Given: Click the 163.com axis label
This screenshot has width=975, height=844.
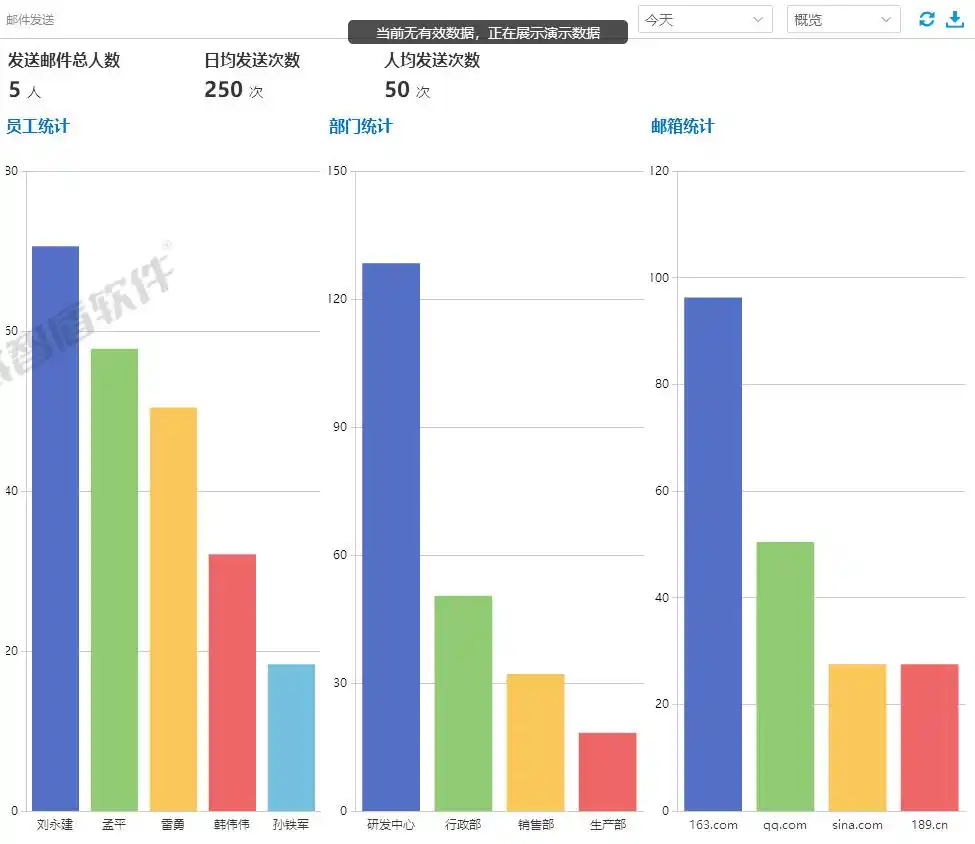Looking at the screenshot, I should 713,825.
